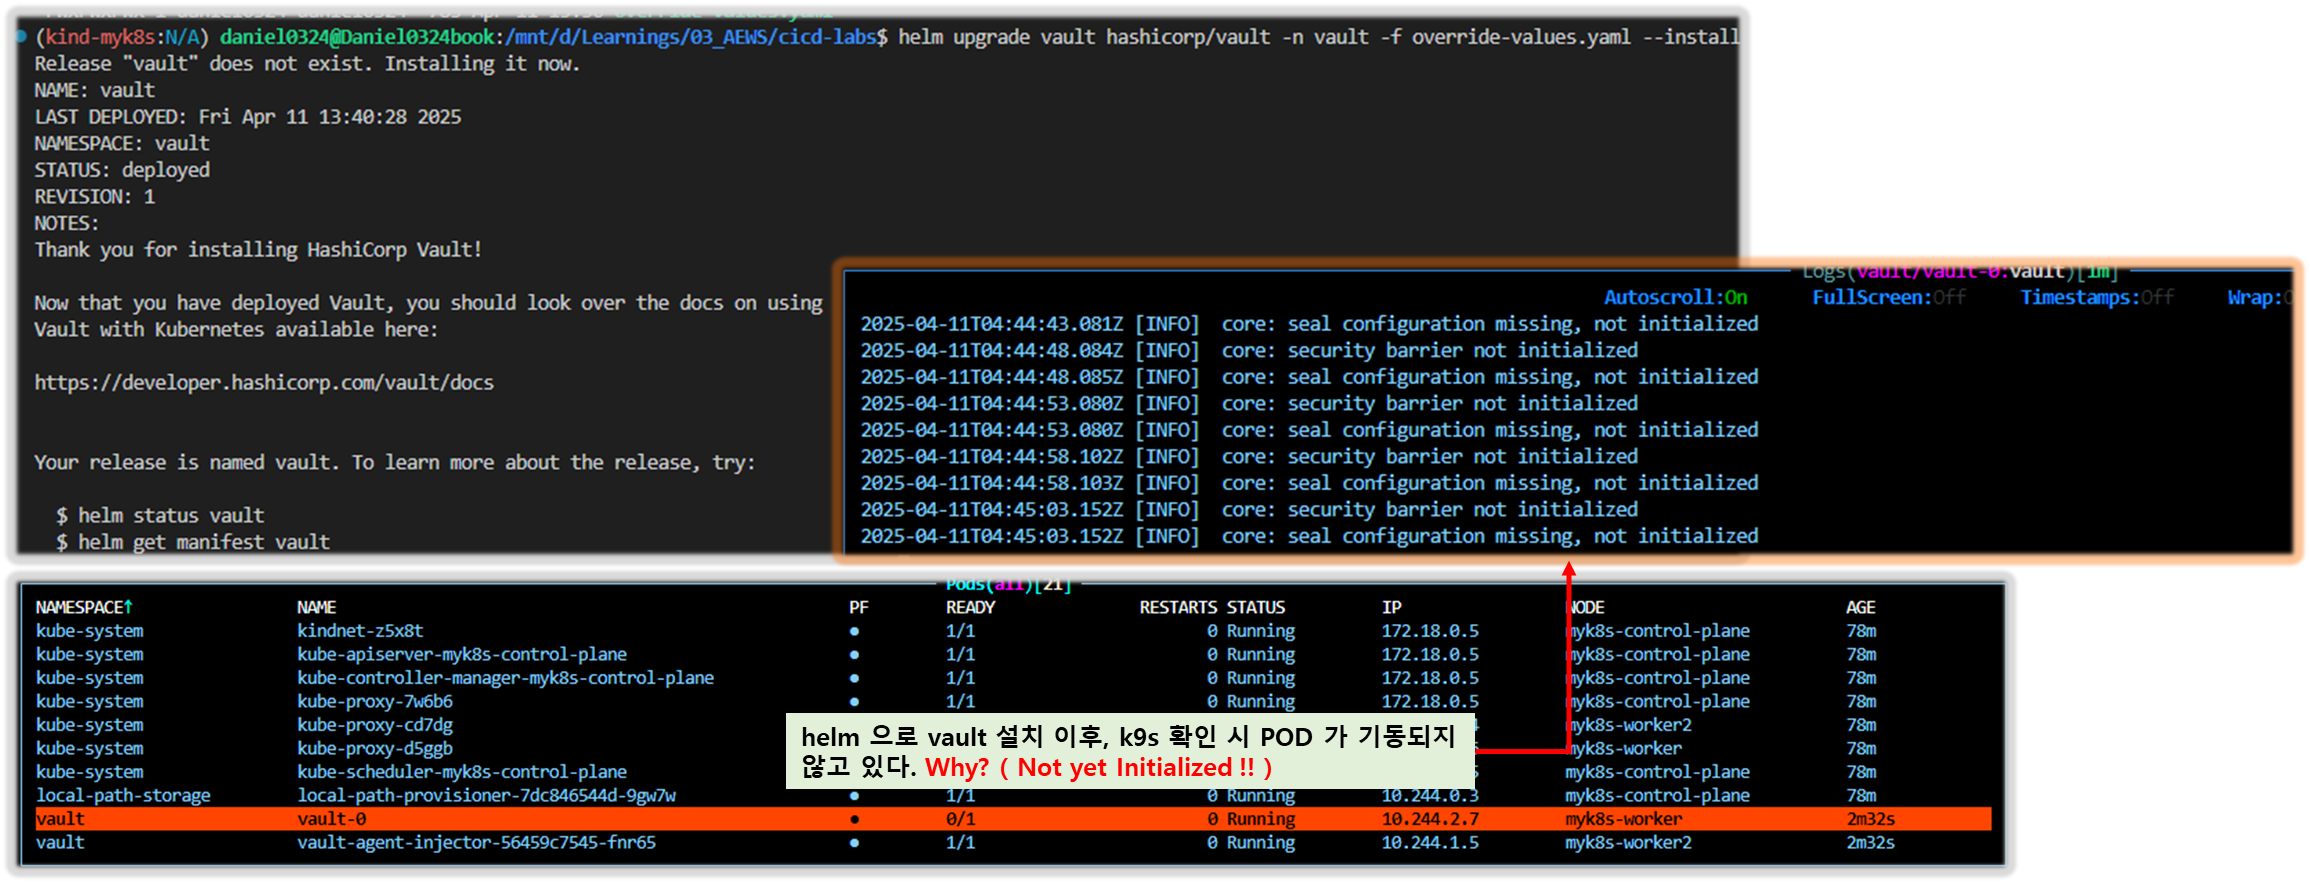The height and width of the screenshot is (883, 2310).
Task: Click the Running status of vault-agent-injector row
Action: click(1260, 842)
